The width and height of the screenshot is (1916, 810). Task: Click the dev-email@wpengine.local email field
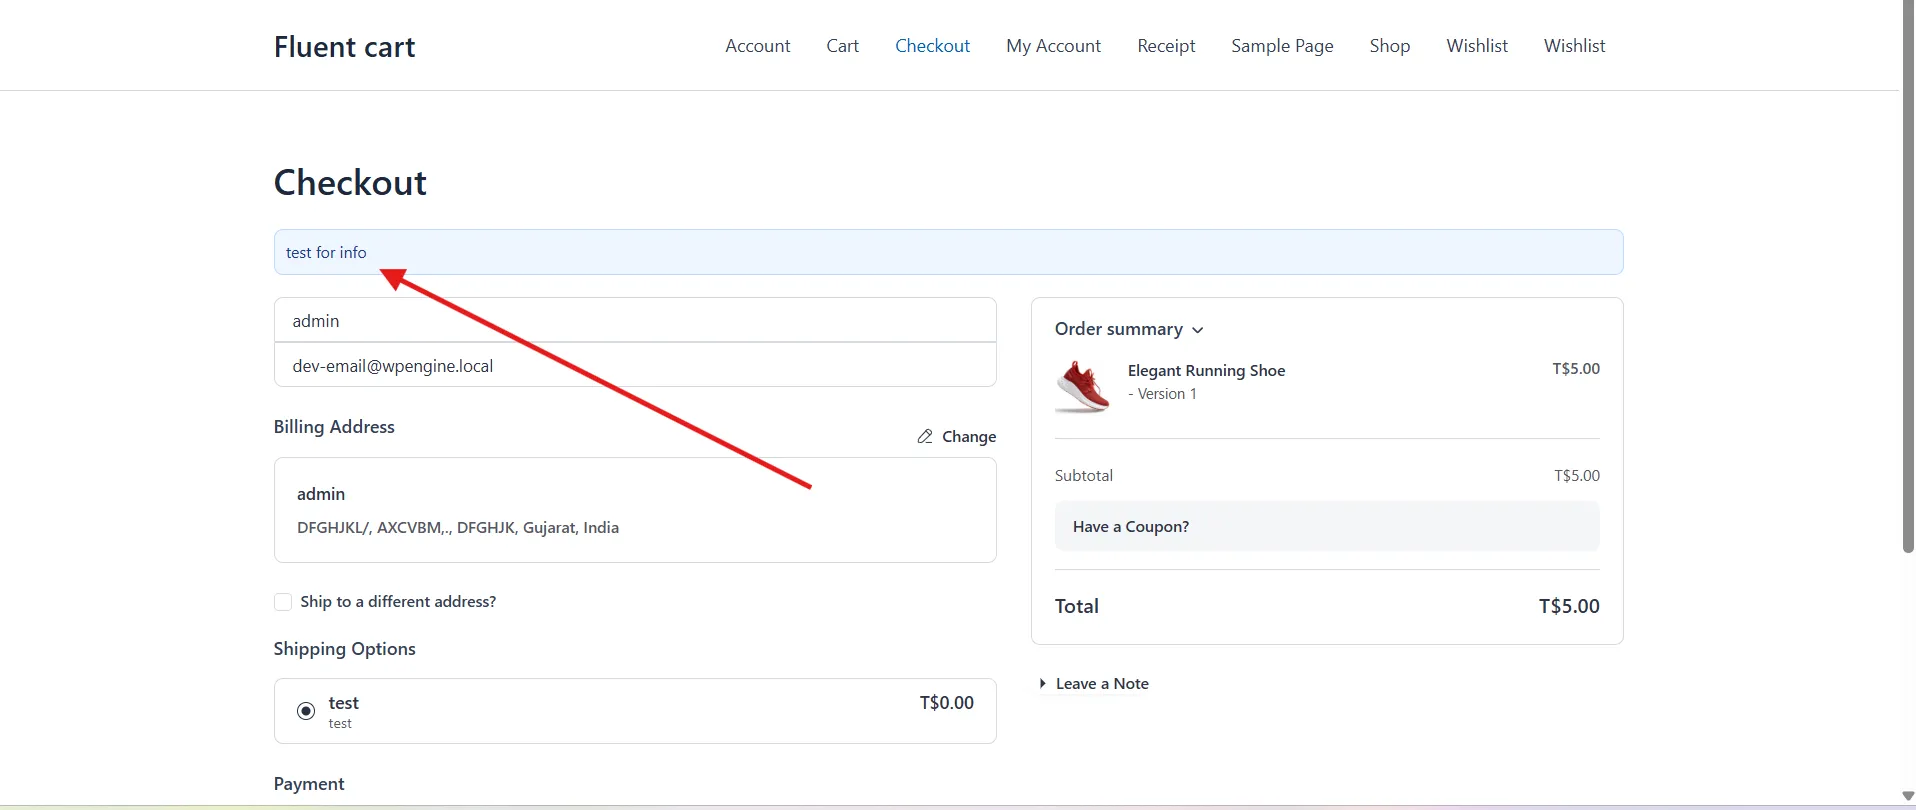click(635, 365)
